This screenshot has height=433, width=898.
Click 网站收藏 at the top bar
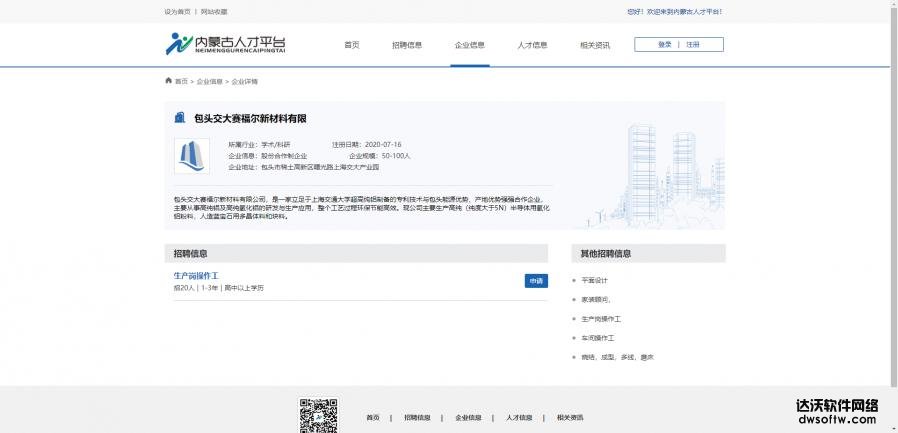[x=214, y=11]
